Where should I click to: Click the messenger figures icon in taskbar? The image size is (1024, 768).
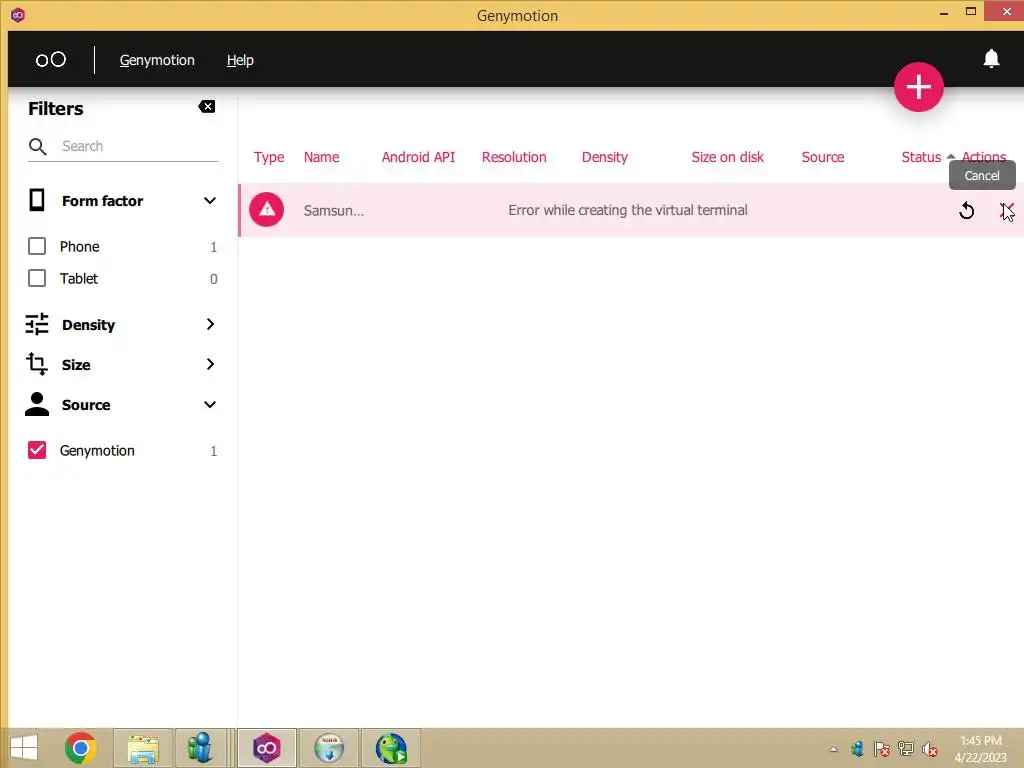tap(200, 748)
